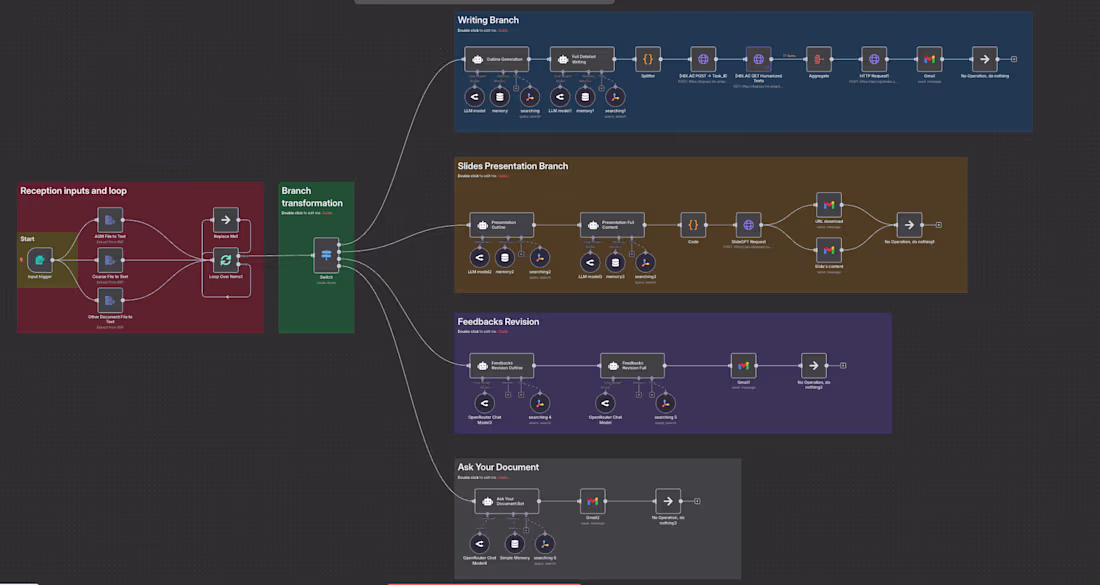Select the Simple Memory sub-node
The image size is (1100, 585).
tap(514, 544)
